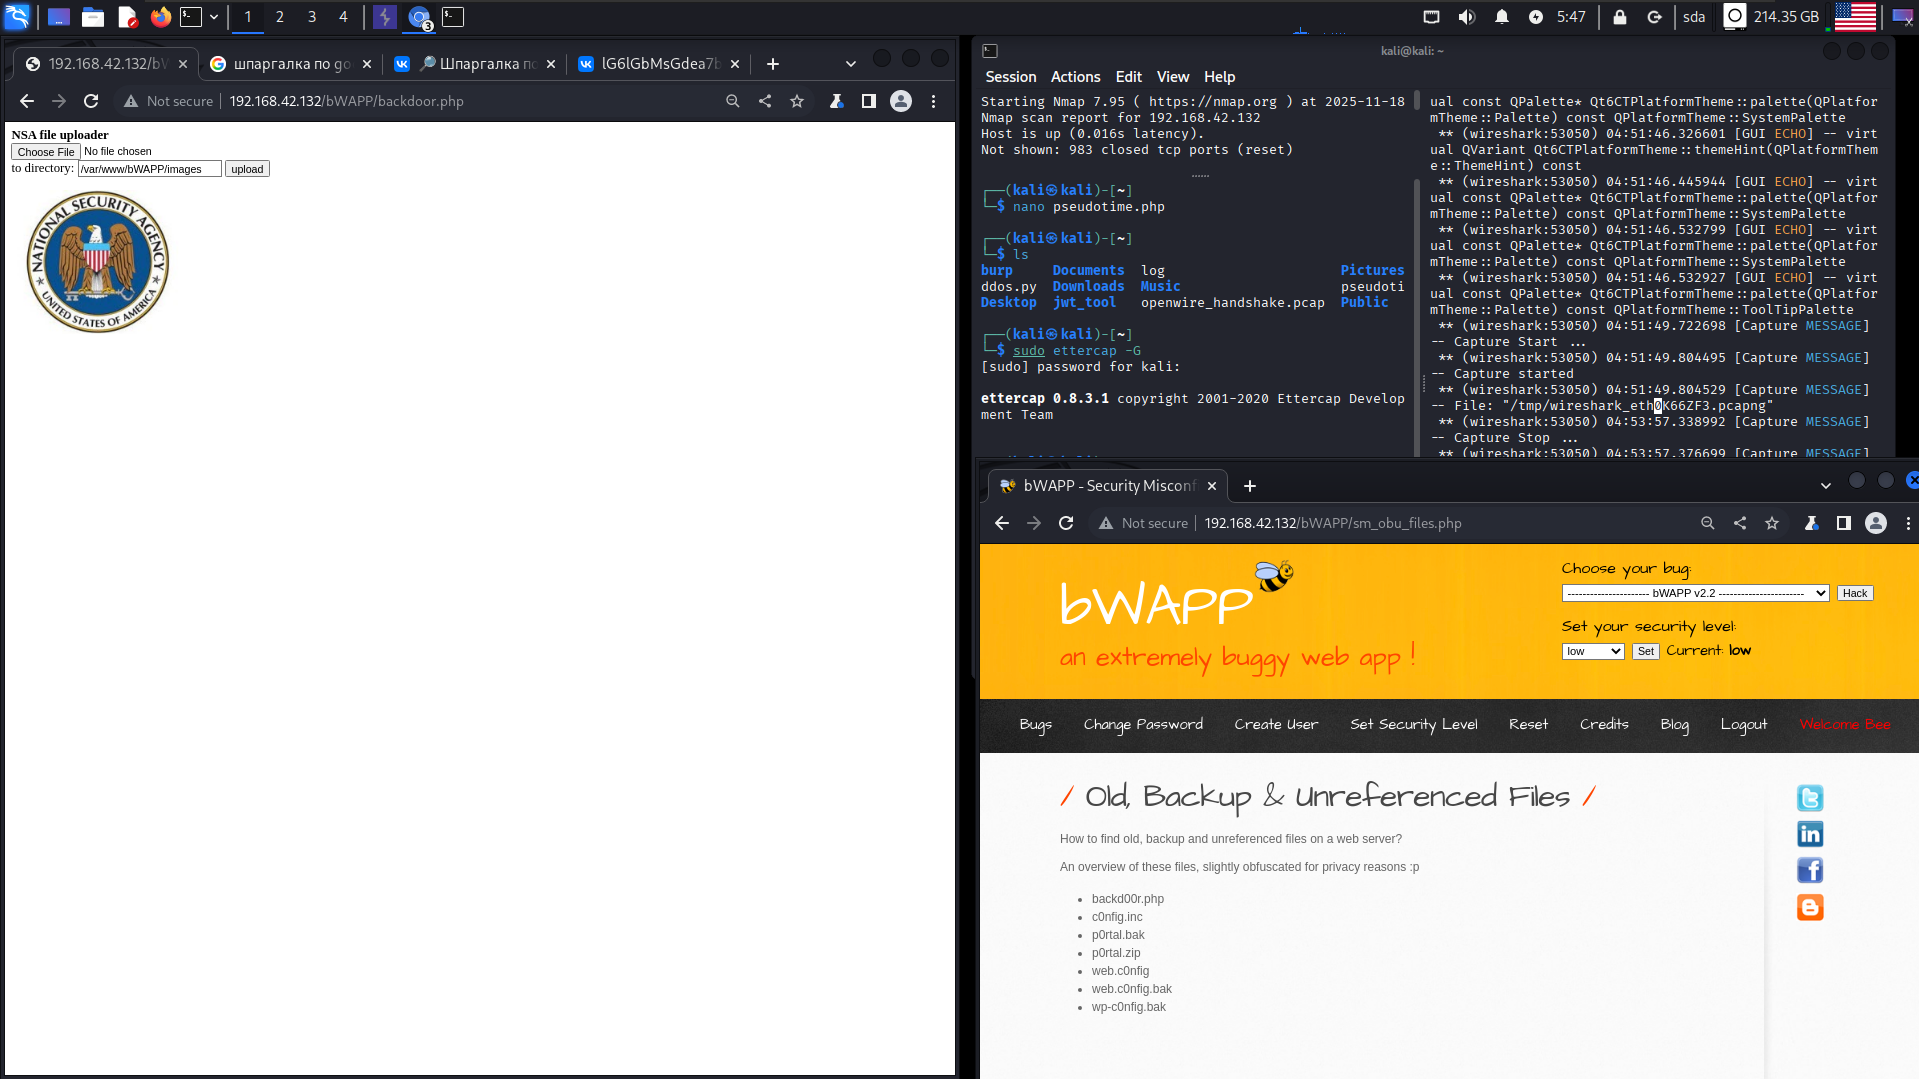Open the Change Password link
The image size is (1919, 1079).
[1143, 724]
